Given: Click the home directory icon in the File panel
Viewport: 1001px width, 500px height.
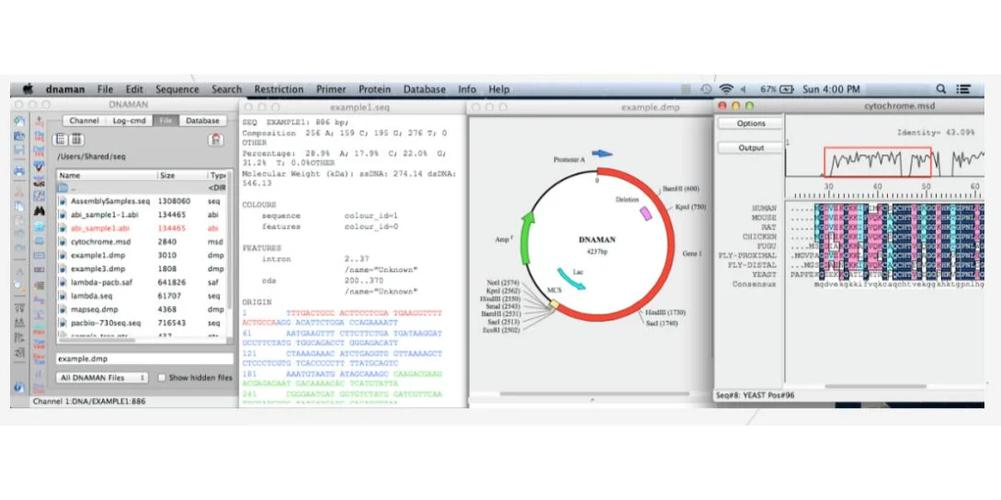Looking at the screenshot, I should click(216, 139).
